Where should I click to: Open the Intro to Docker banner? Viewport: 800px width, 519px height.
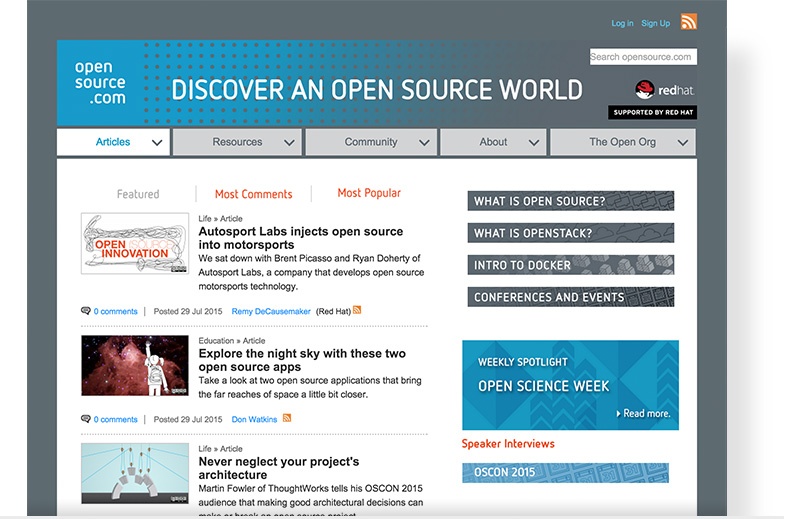pyautogui.click(x=570, y=265)
